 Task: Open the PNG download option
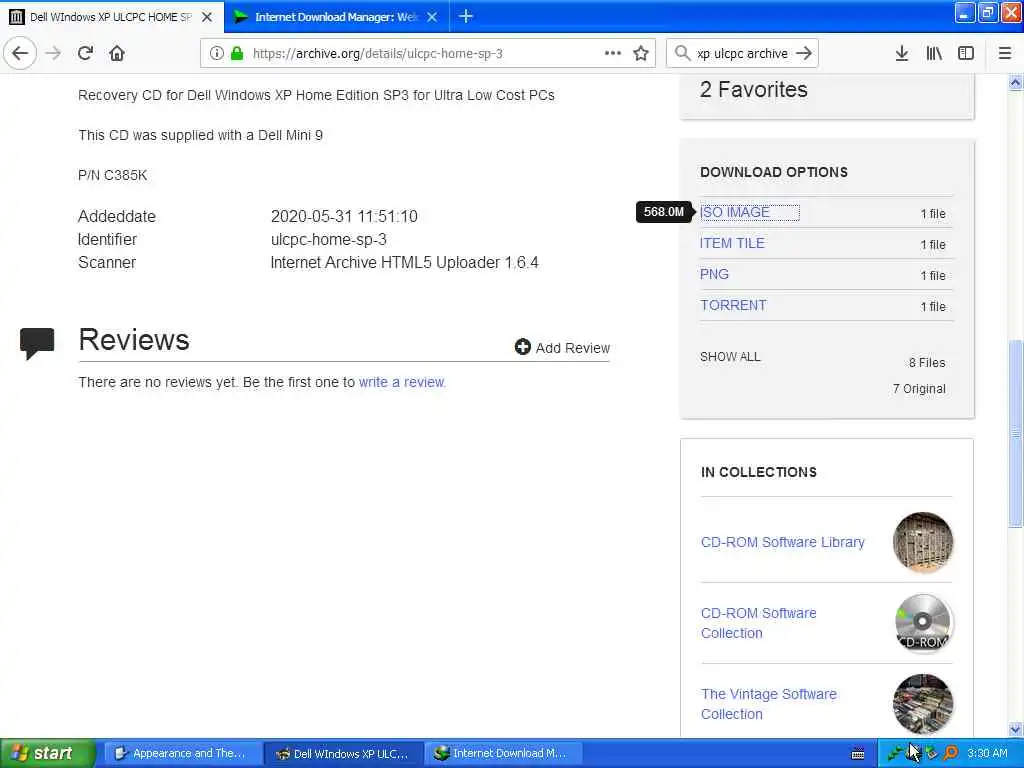pos(714,274)
